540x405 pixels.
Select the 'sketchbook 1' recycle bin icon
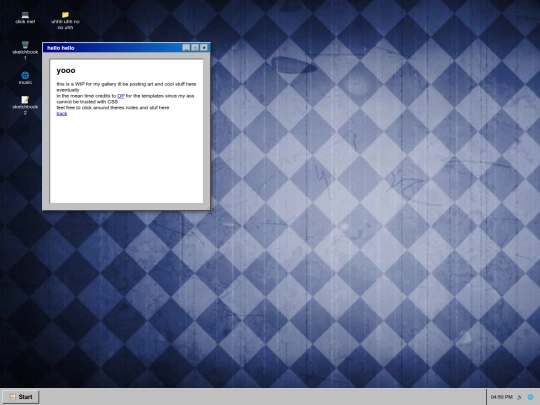pos(25,50)
